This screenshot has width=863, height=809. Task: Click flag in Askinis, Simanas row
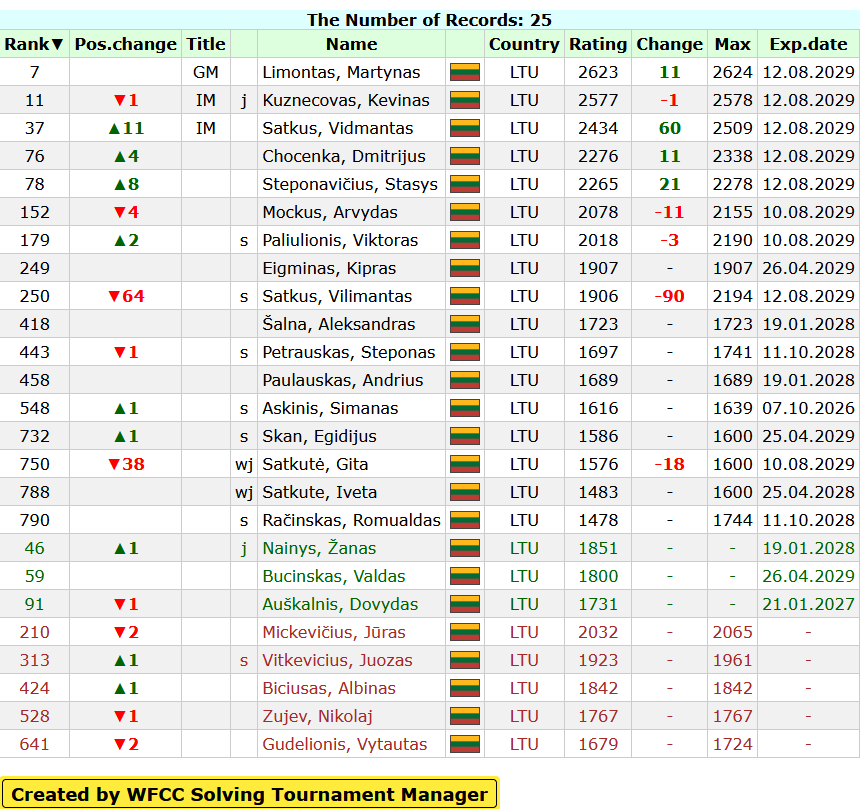click(x=465, y=408)
